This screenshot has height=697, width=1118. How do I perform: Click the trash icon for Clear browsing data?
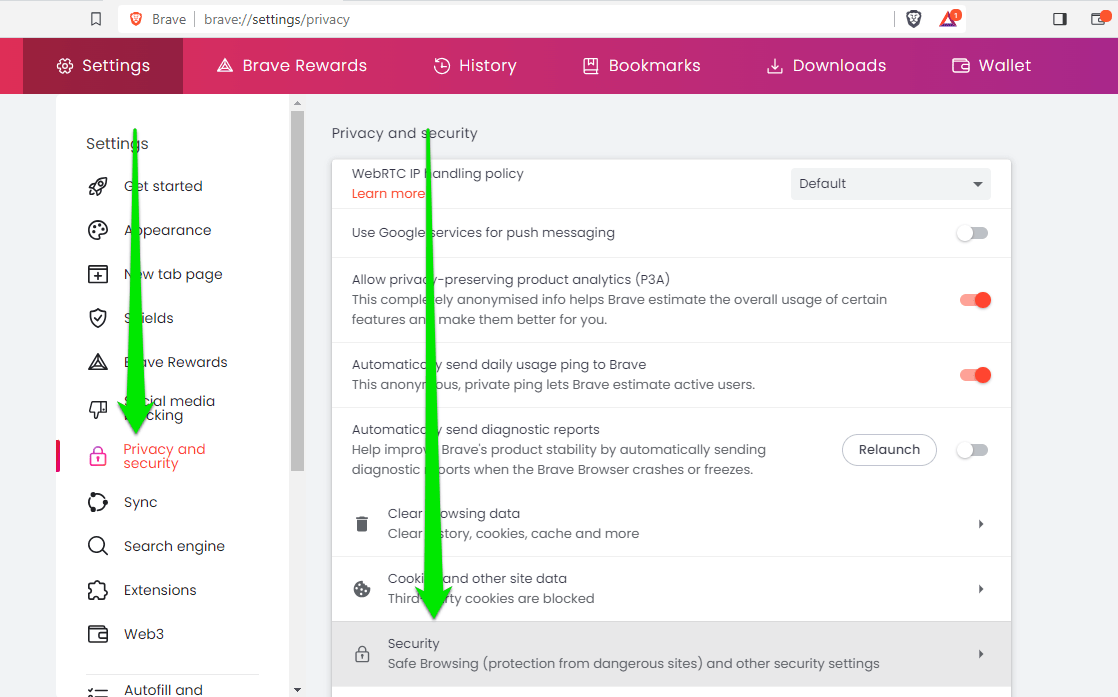tap(362, 524)
